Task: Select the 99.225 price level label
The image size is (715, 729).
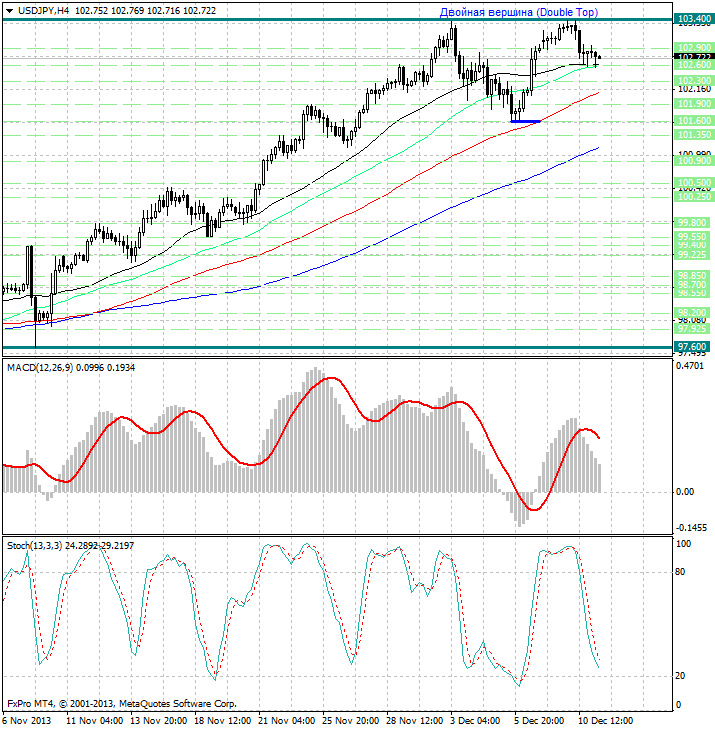Action: tap(691, 255)
